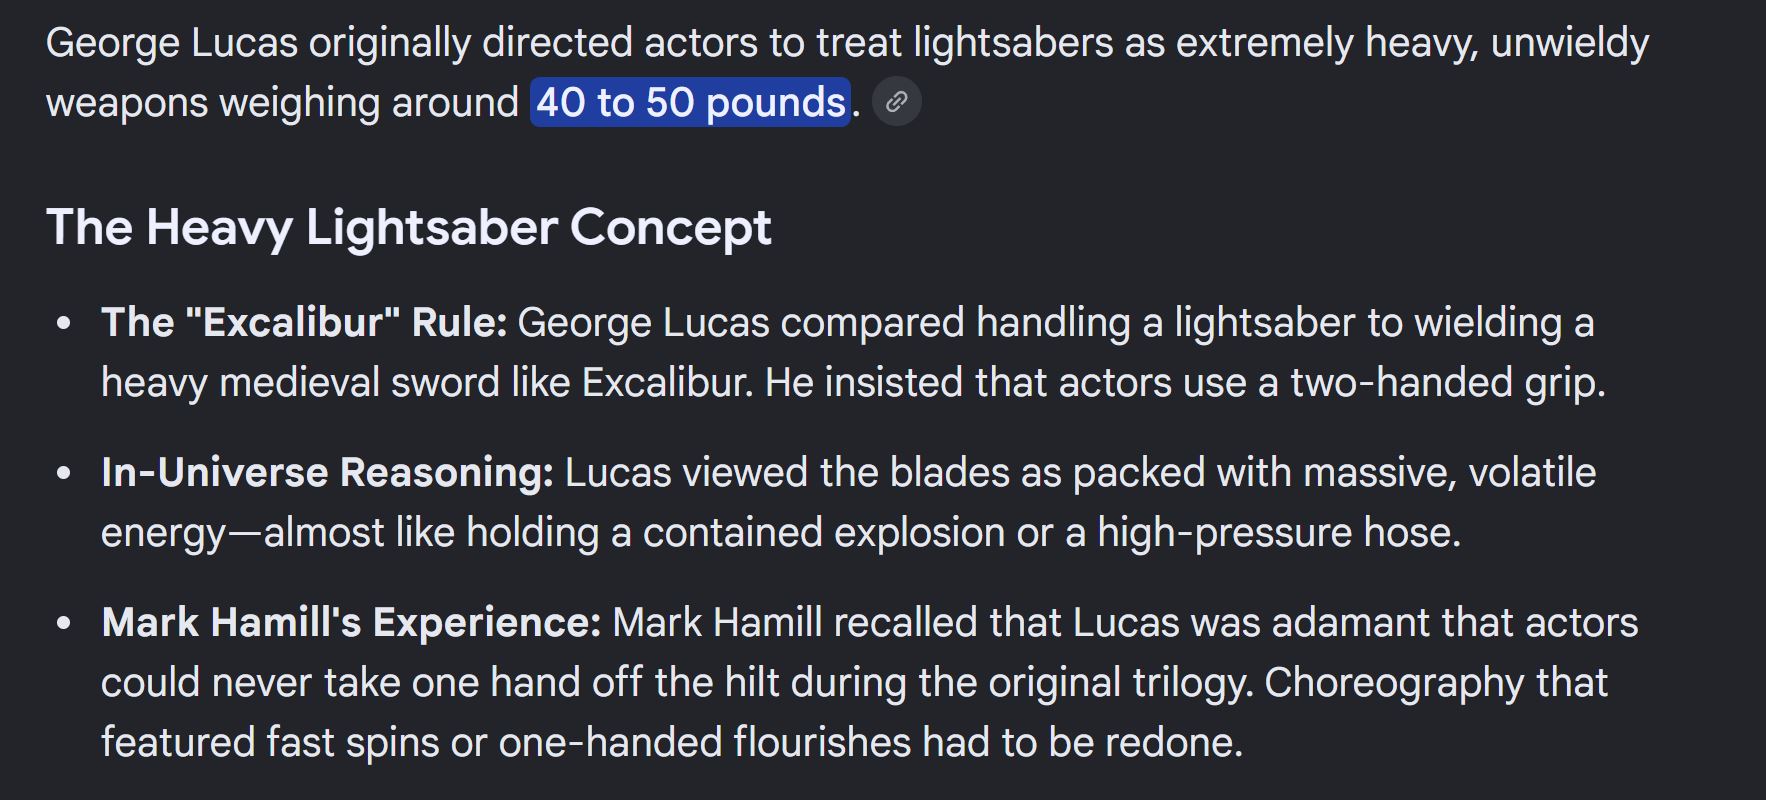
Task: Click the bold "In-Universe Reasoning:" label
Action: [327, 472]
